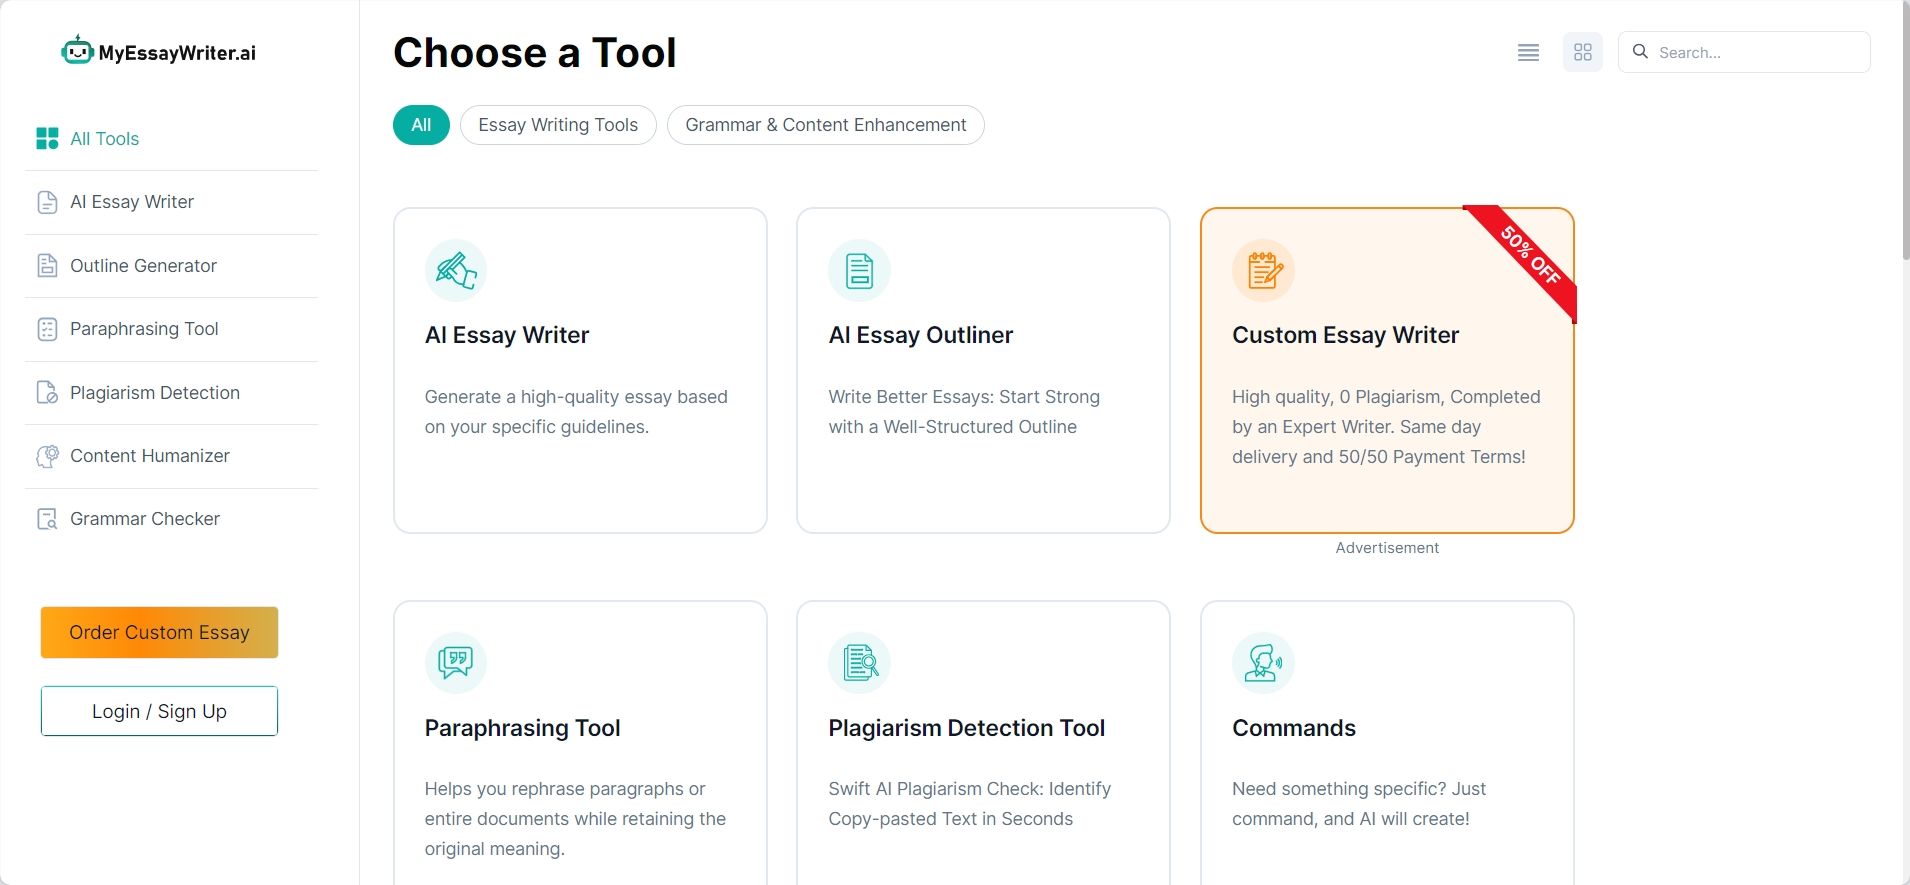Select the Essay Writing Tools filter
Screen dimensions: 1910x885
tap(558, 125)
